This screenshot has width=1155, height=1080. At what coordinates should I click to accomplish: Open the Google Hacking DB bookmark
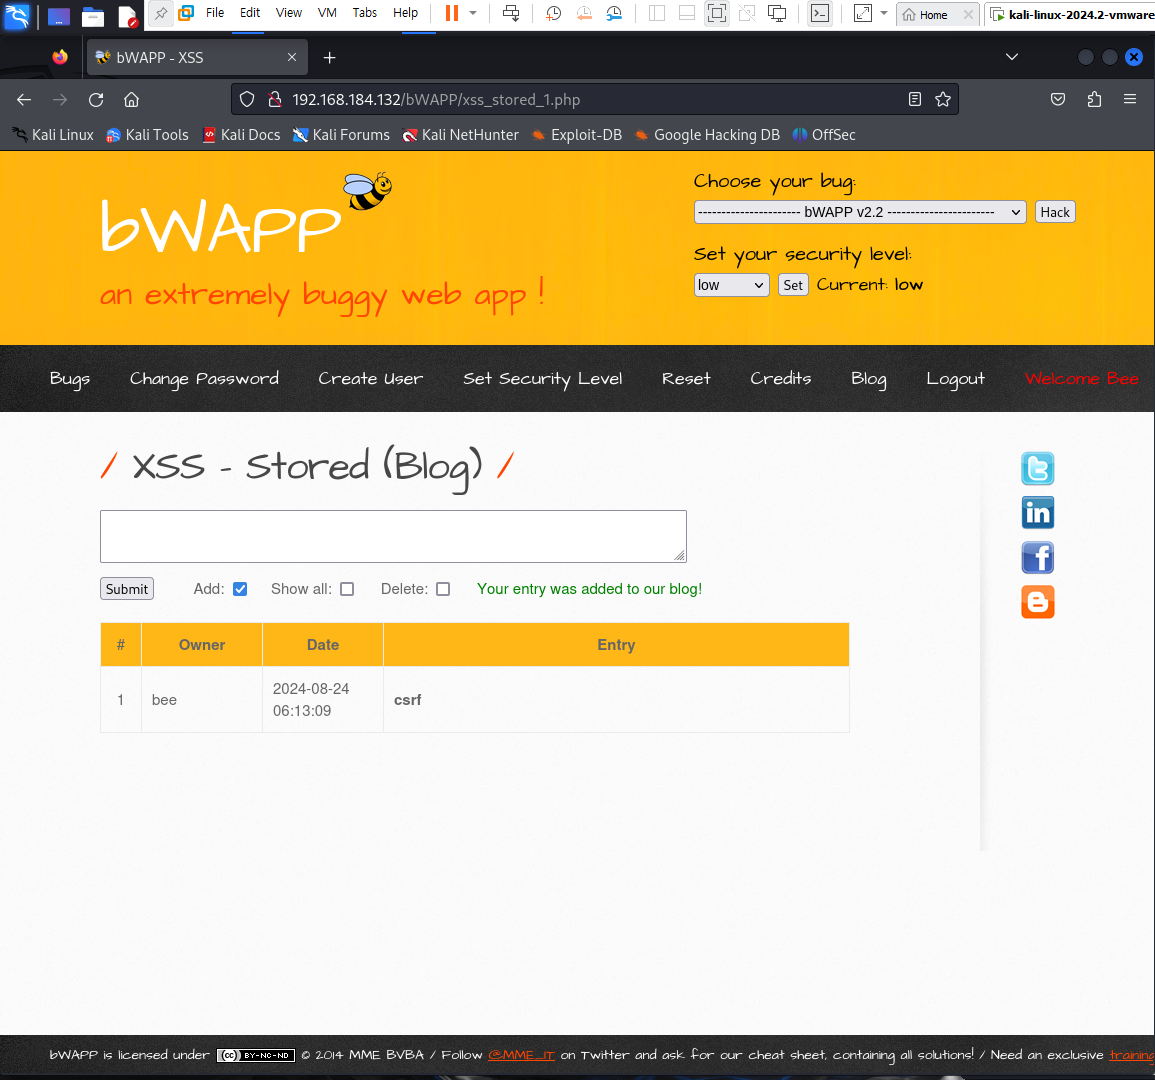(707, 135)
